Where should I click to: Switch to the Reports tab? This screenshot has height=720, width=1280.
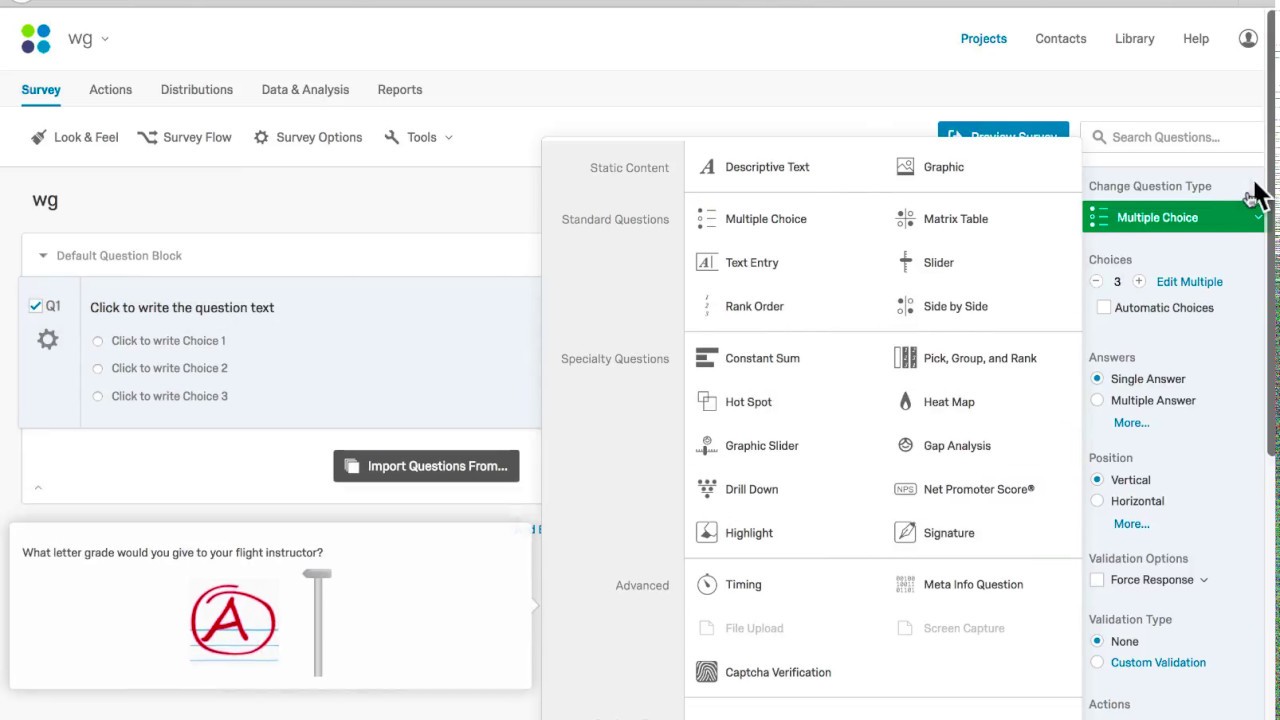click(x=400, y=90)
